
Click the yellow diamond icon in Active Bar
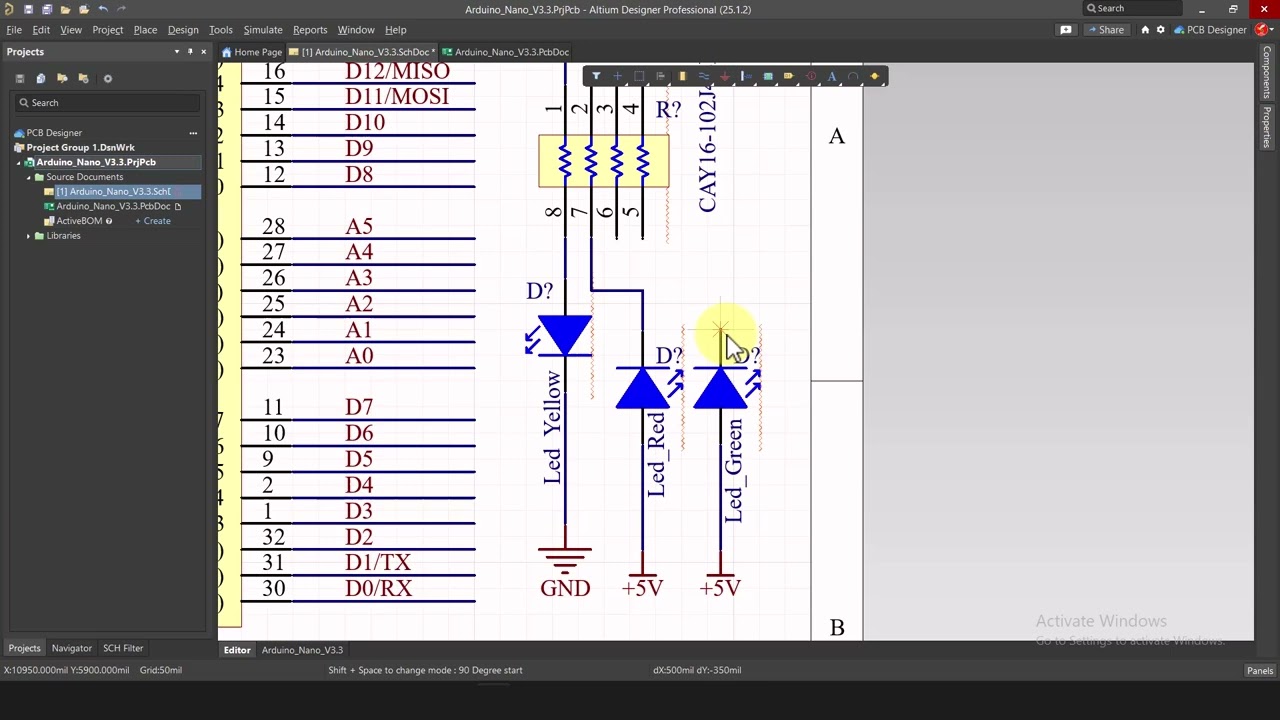tap(875, 76)
